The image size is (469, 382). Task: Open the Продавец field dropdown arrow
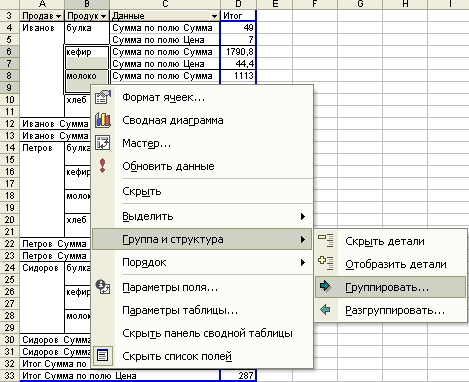(59, 16)
